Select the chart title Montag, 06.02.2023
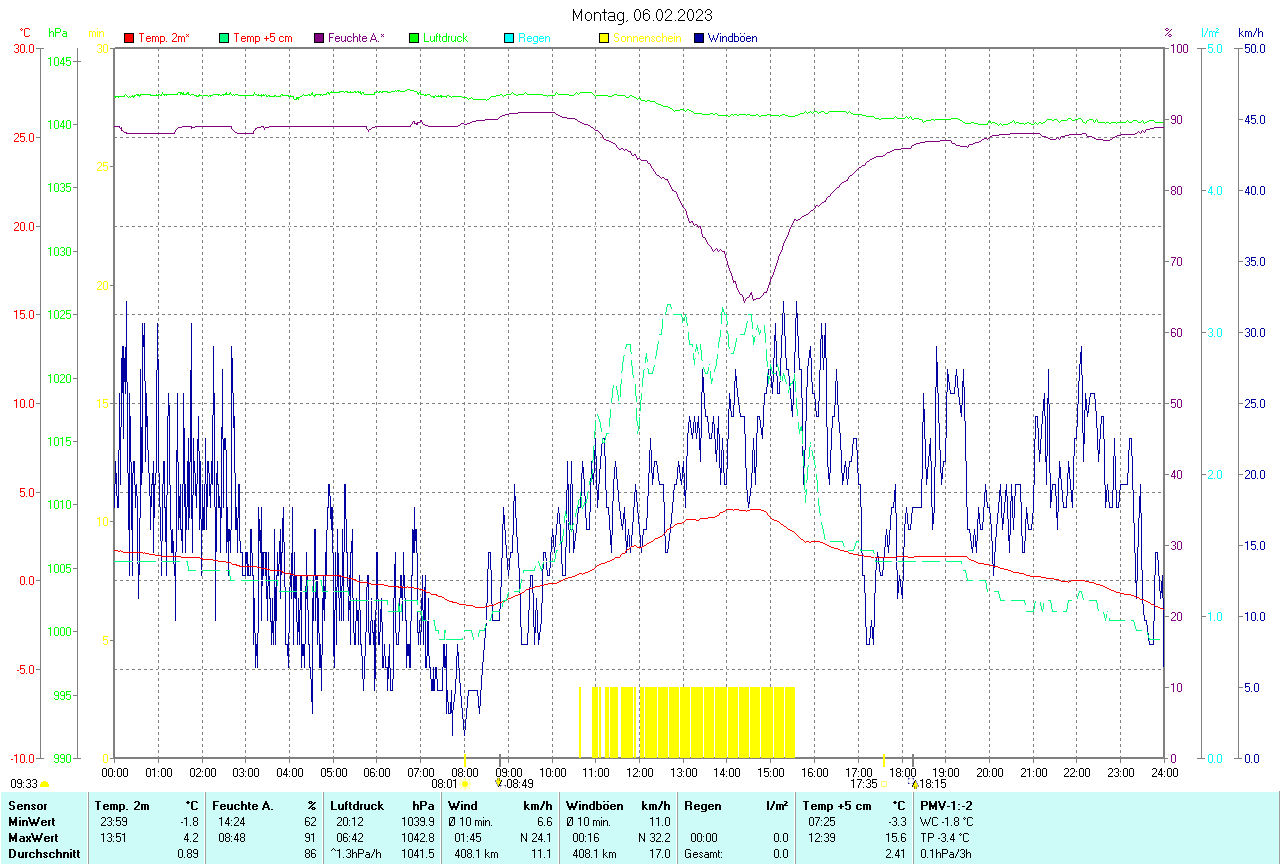 point(642,15)
